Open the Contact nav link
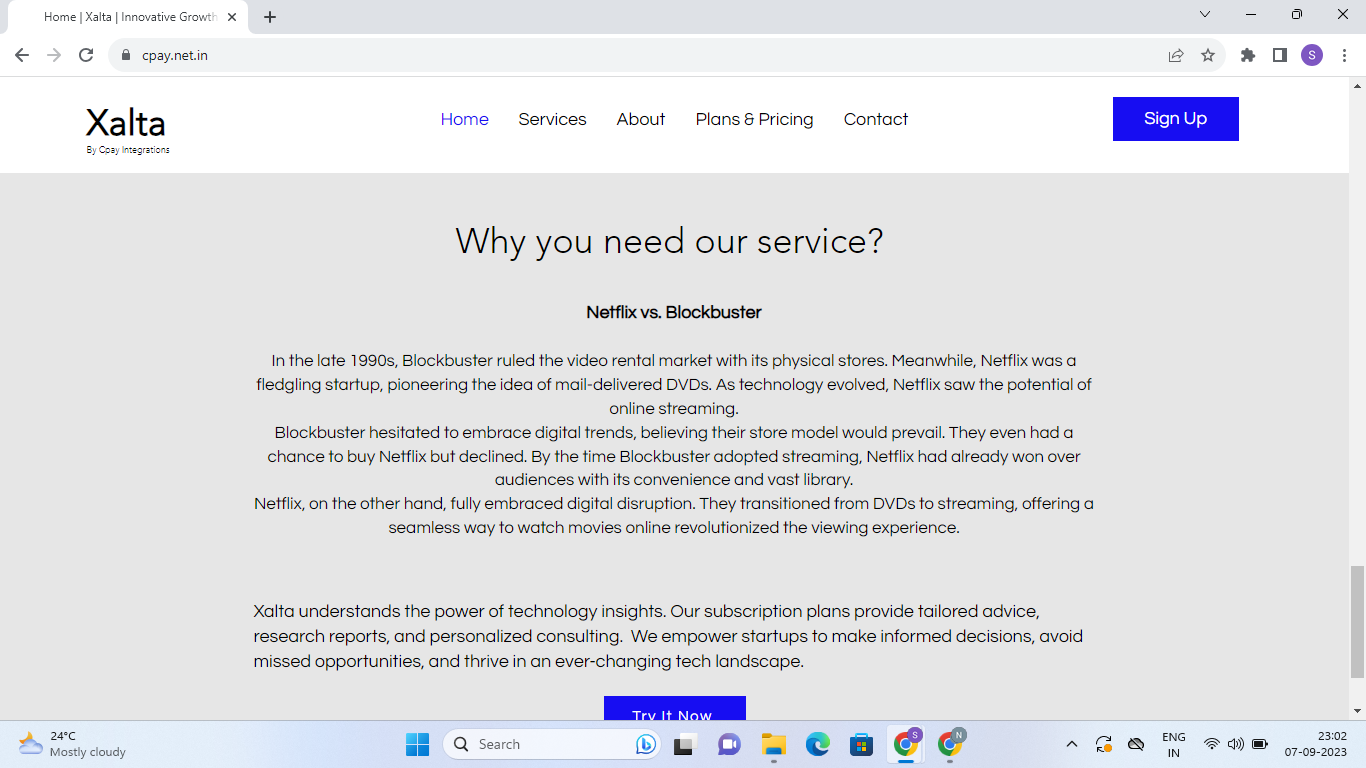This screenshot has height=768, width=1366. [876, 119]
